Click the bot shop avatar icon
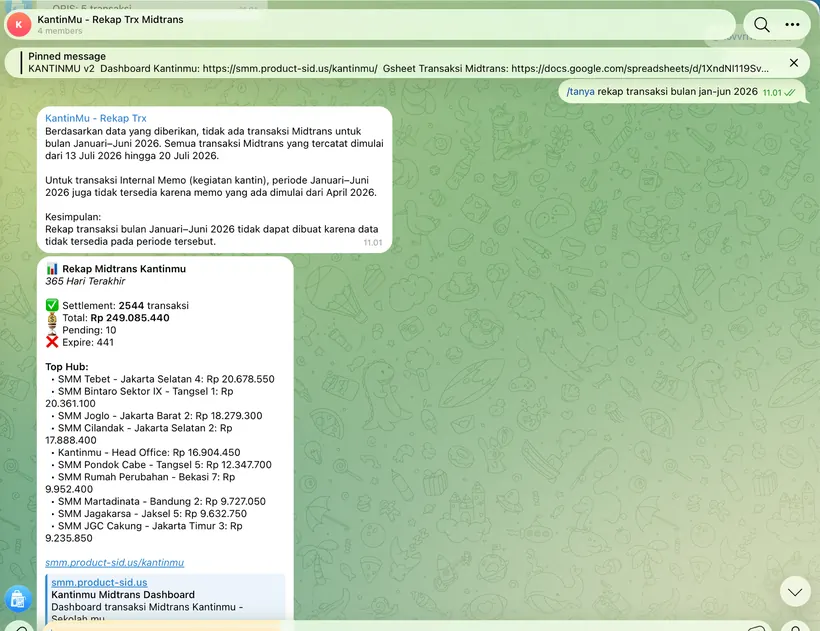Viewport: 820px width, 631px height. [x=18, y=599]
